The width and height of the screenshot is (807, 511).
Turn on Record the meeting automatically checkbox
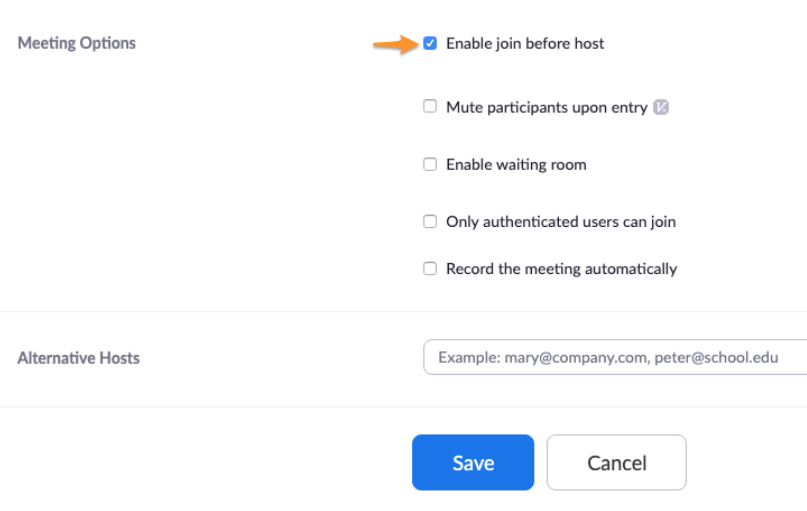430,268
